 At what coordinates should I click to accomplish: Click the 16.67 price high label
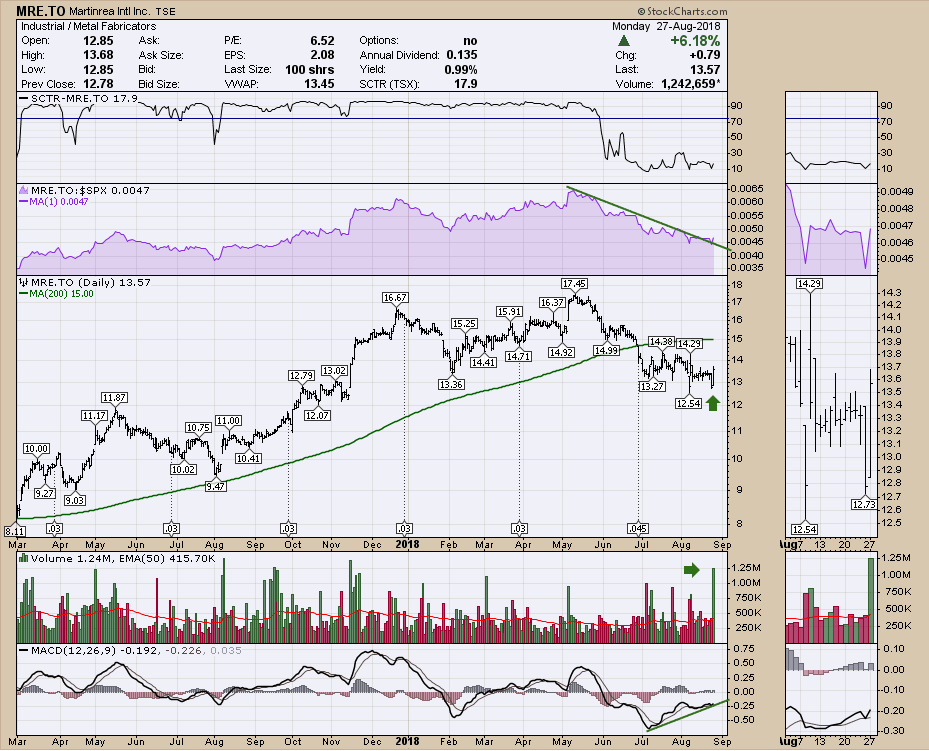click(x=395, y=298)
